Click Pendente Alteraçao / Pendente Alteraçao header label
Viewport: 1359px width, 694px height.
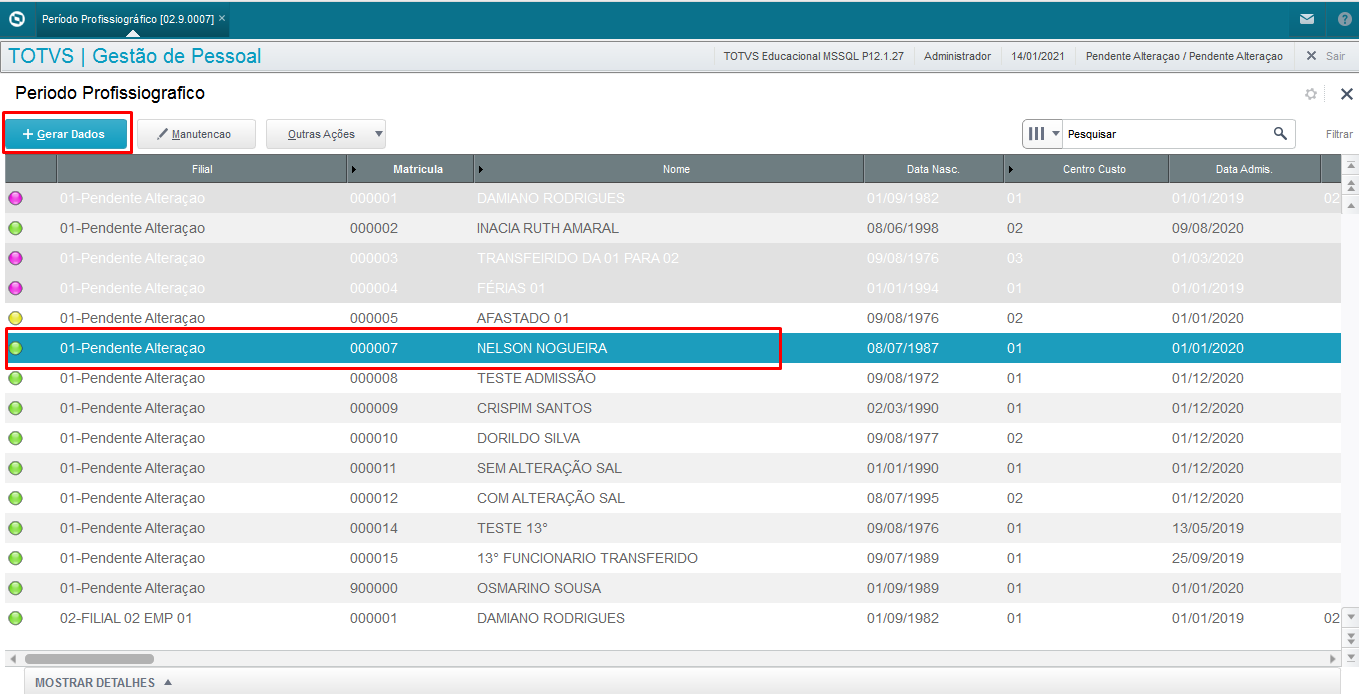[x=1184, y=56]
